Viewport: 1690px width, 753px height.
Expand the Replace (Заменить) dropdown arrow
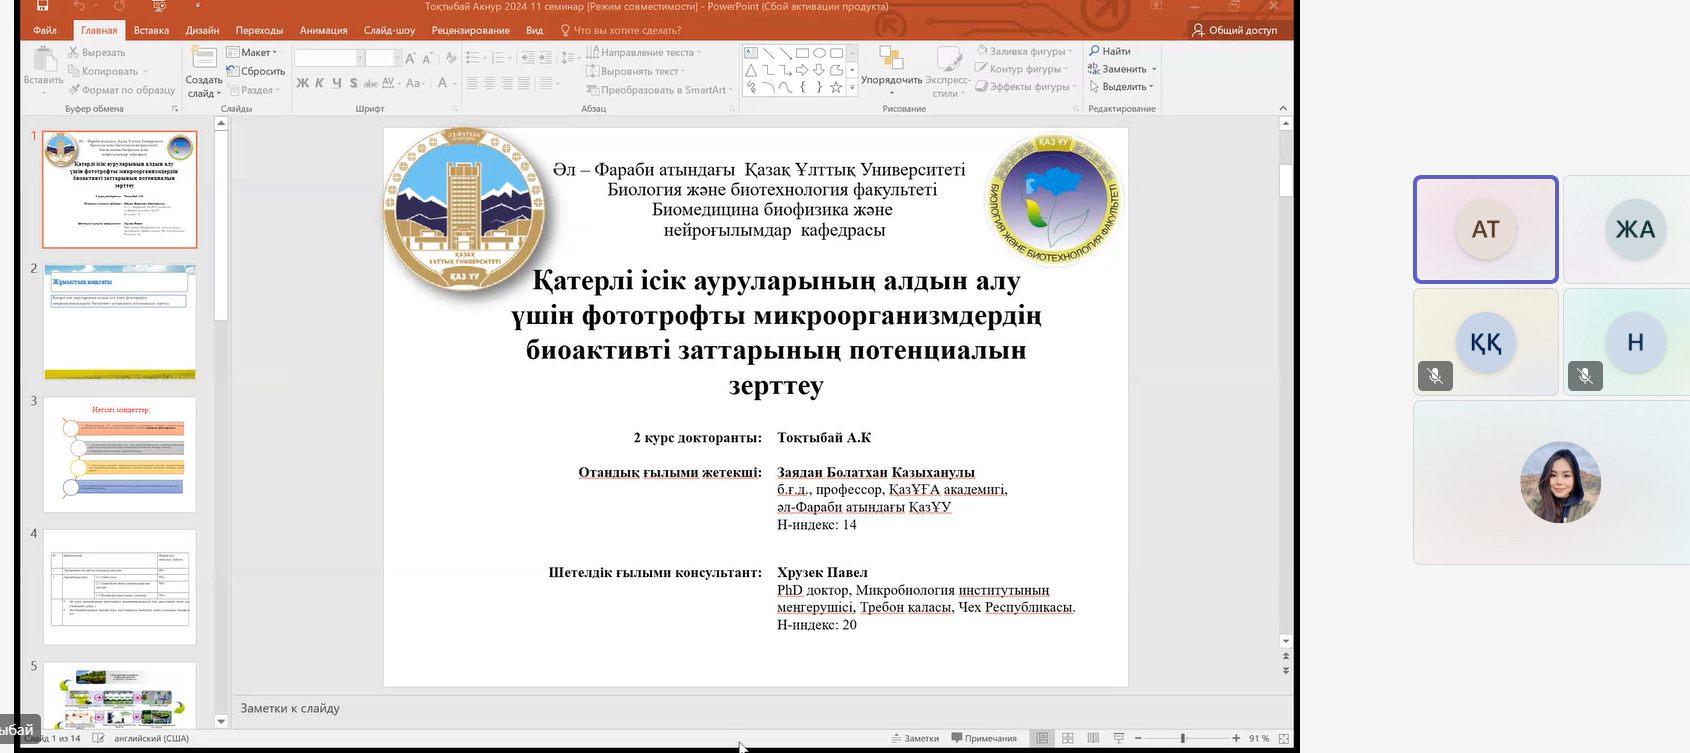point(1154,69)
